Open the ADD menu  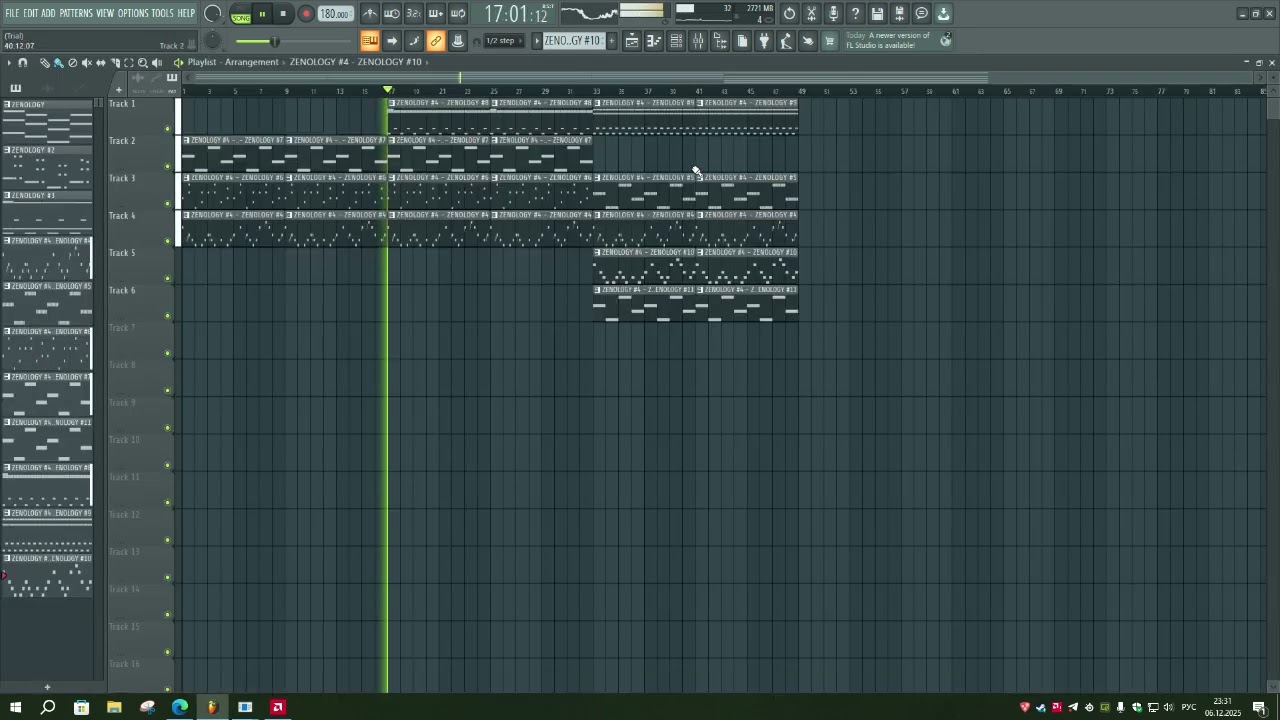point(48,13)
